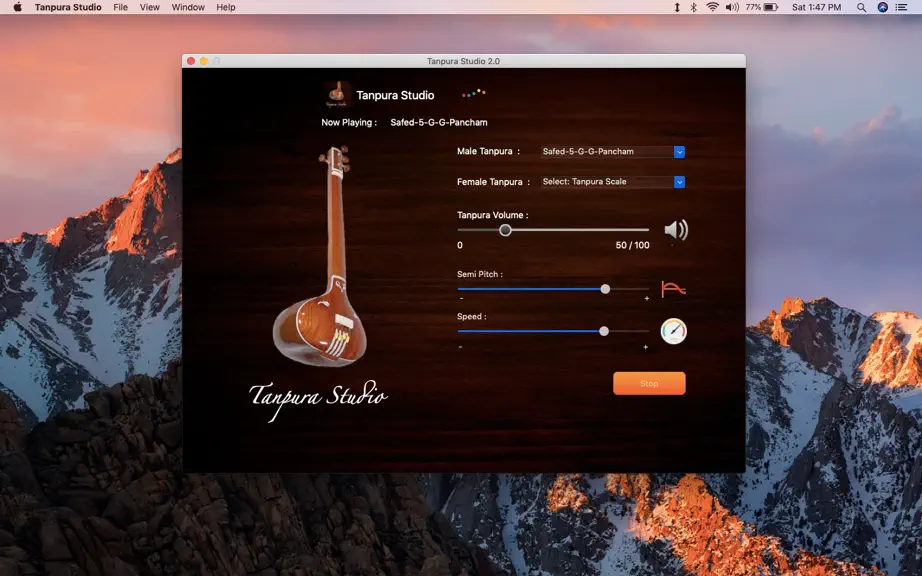Minimize the Tanpura Studio window
Image resolution: width=922 pixels, height=576 pixels.
203,61
